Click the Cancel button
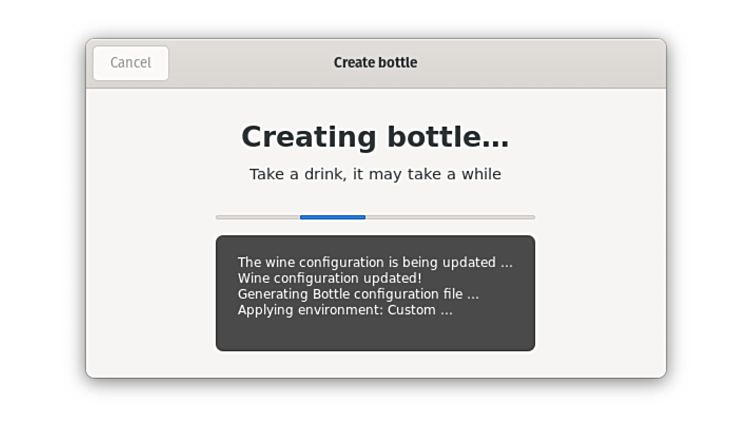The height and width of the screenshot is (423, 752). (x=131, y=63)
